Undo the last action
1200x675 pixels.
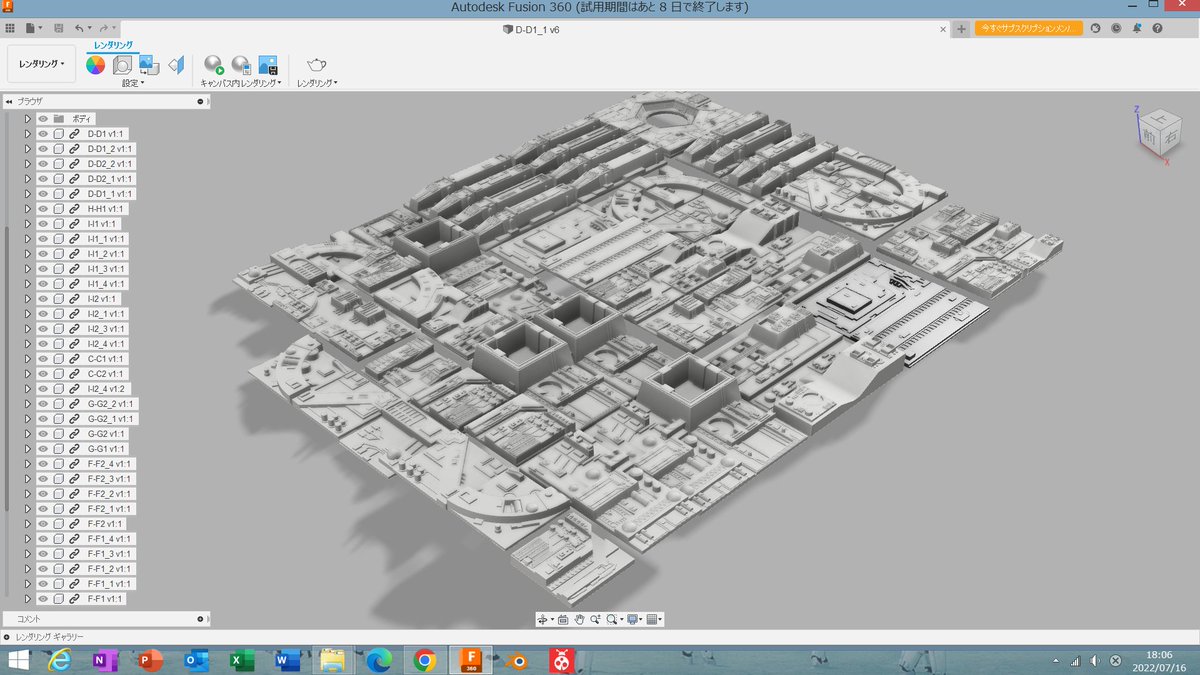[x=80, y=28]
